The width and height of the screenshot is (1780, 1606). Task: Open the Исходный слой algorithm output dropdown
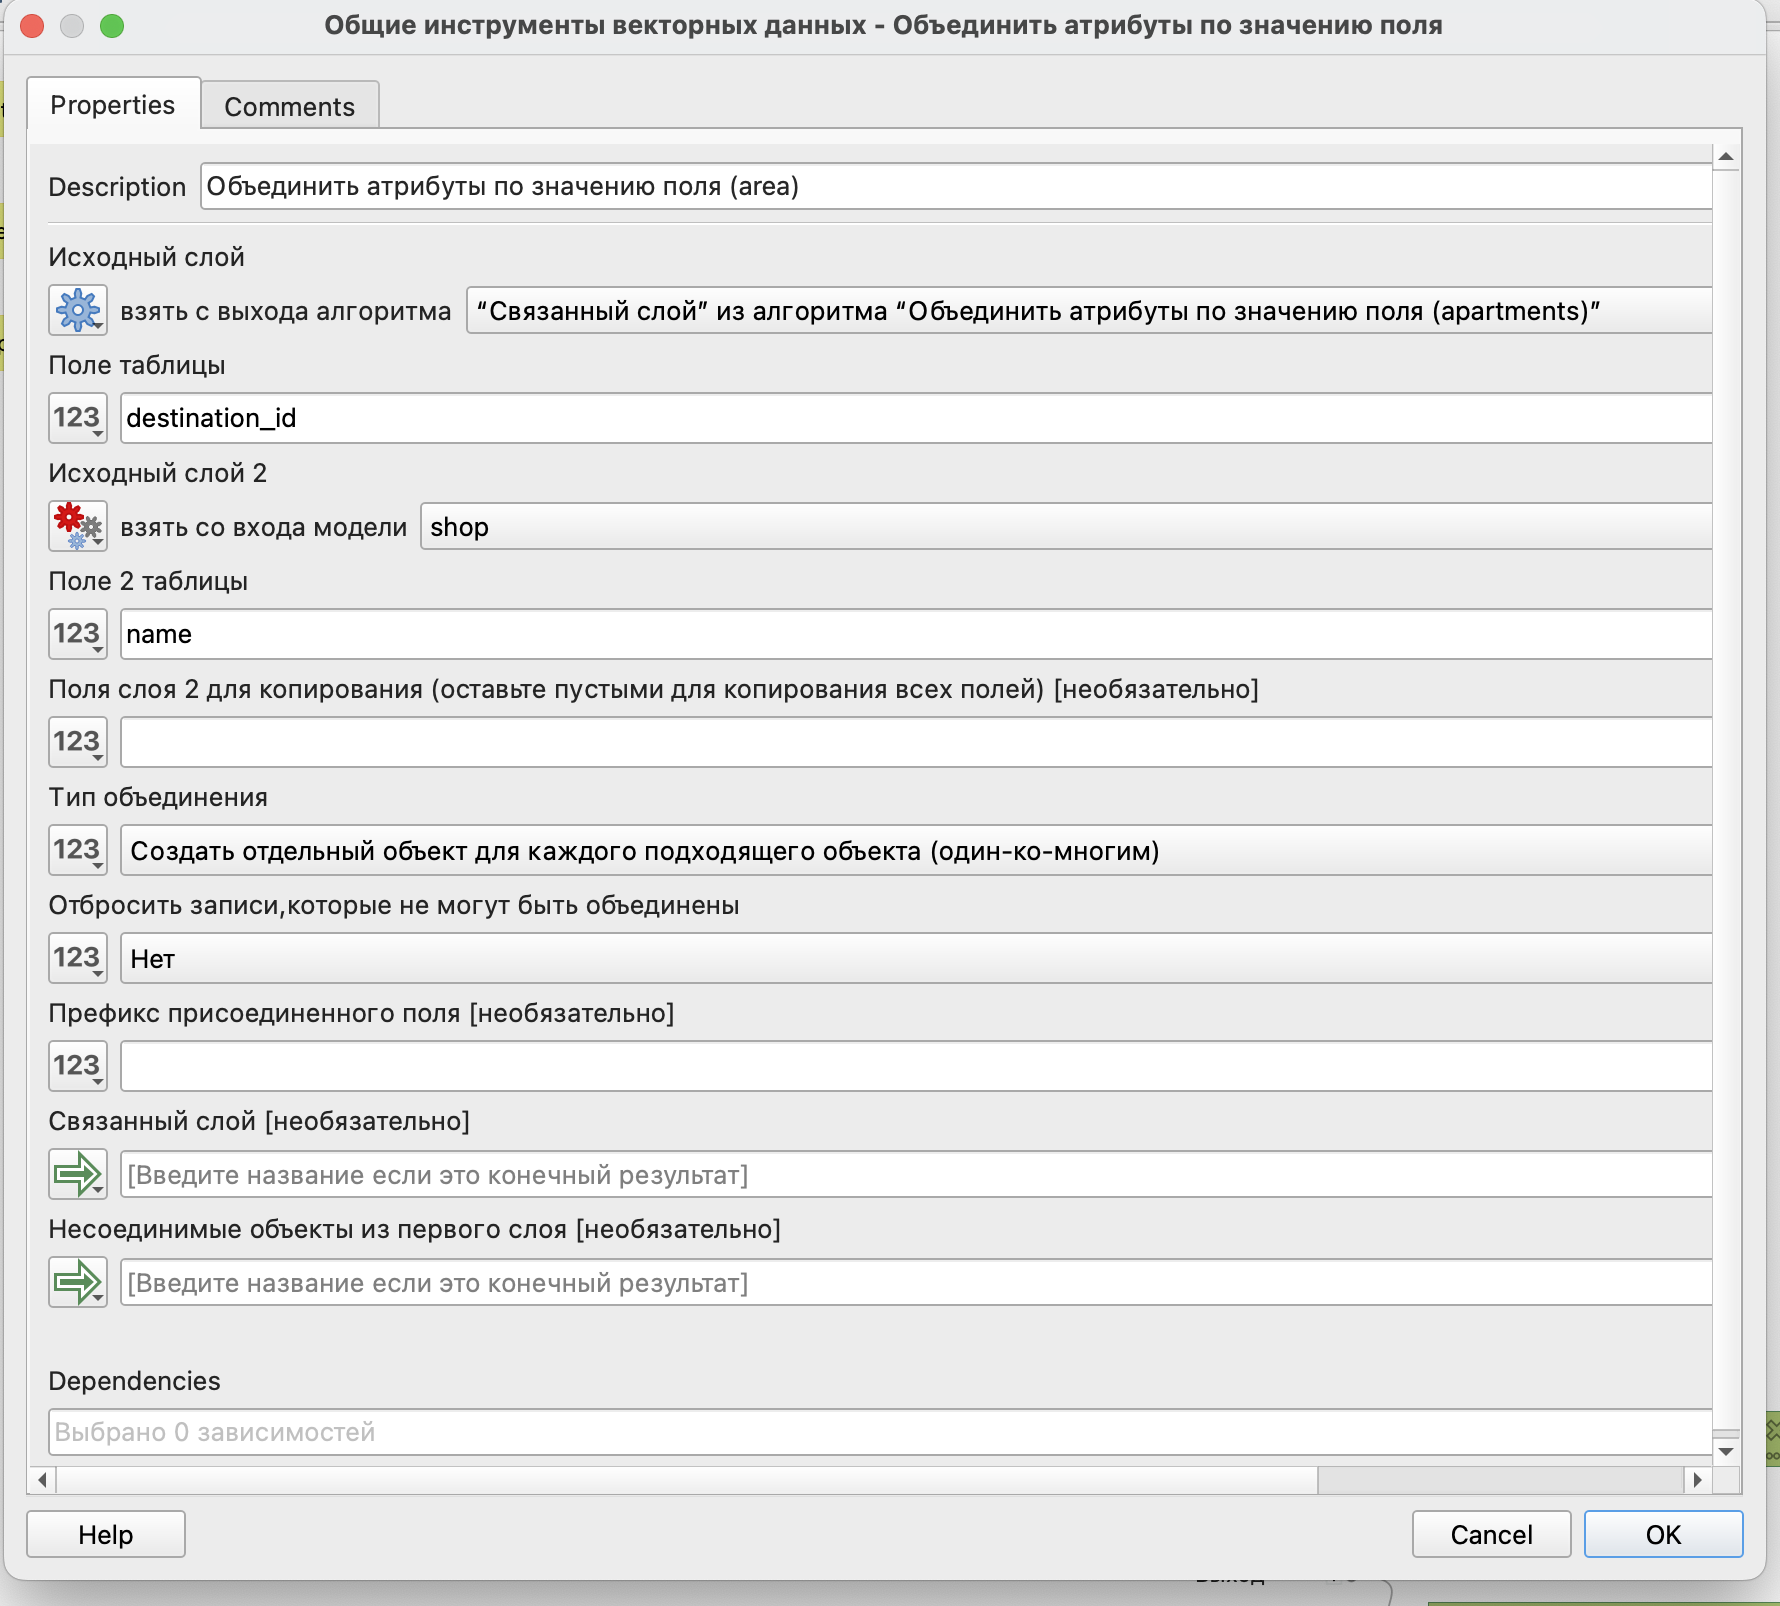tap(1089, 311)
